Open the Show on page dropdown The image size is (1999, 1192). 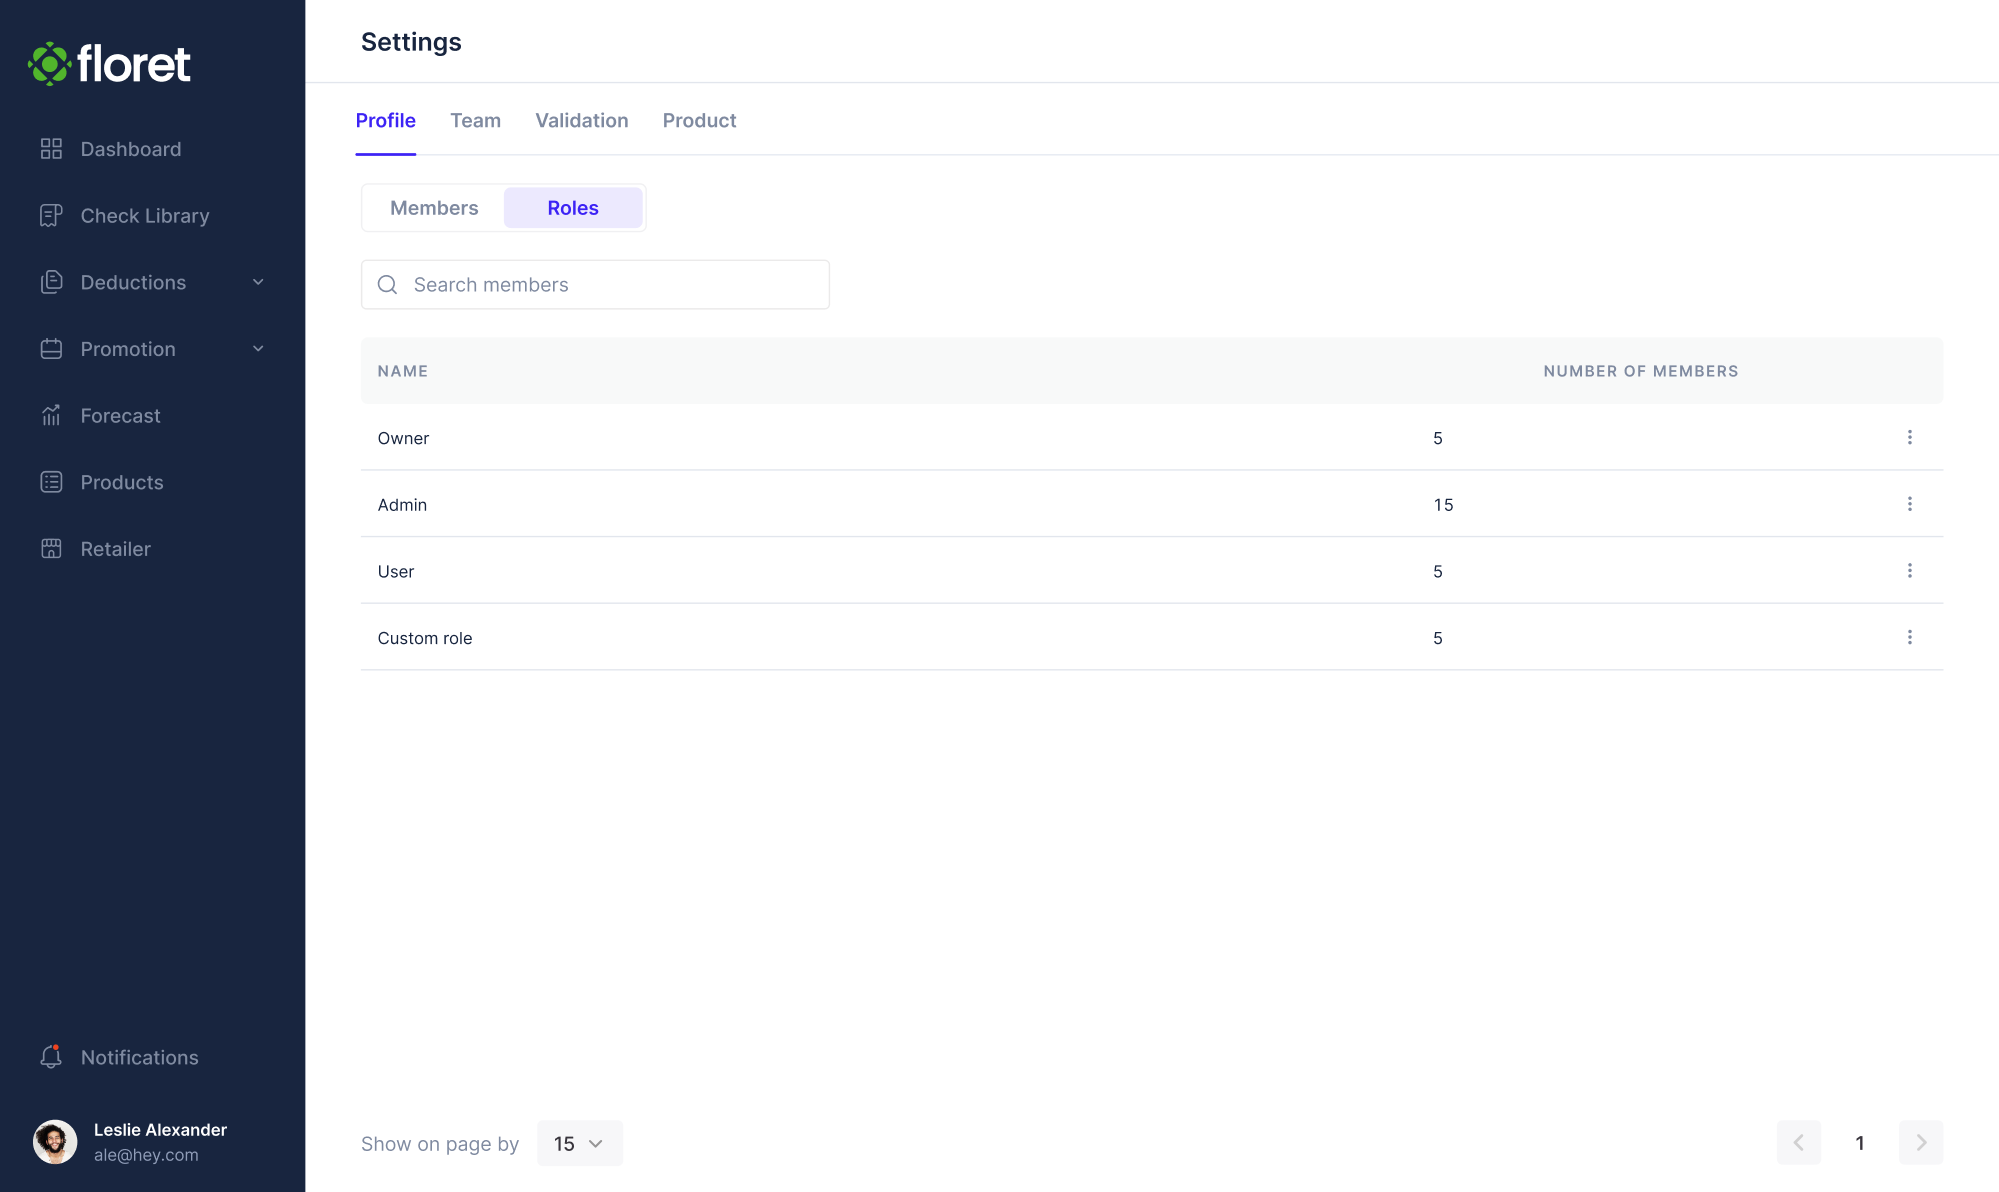click(x=579, y=1143)
